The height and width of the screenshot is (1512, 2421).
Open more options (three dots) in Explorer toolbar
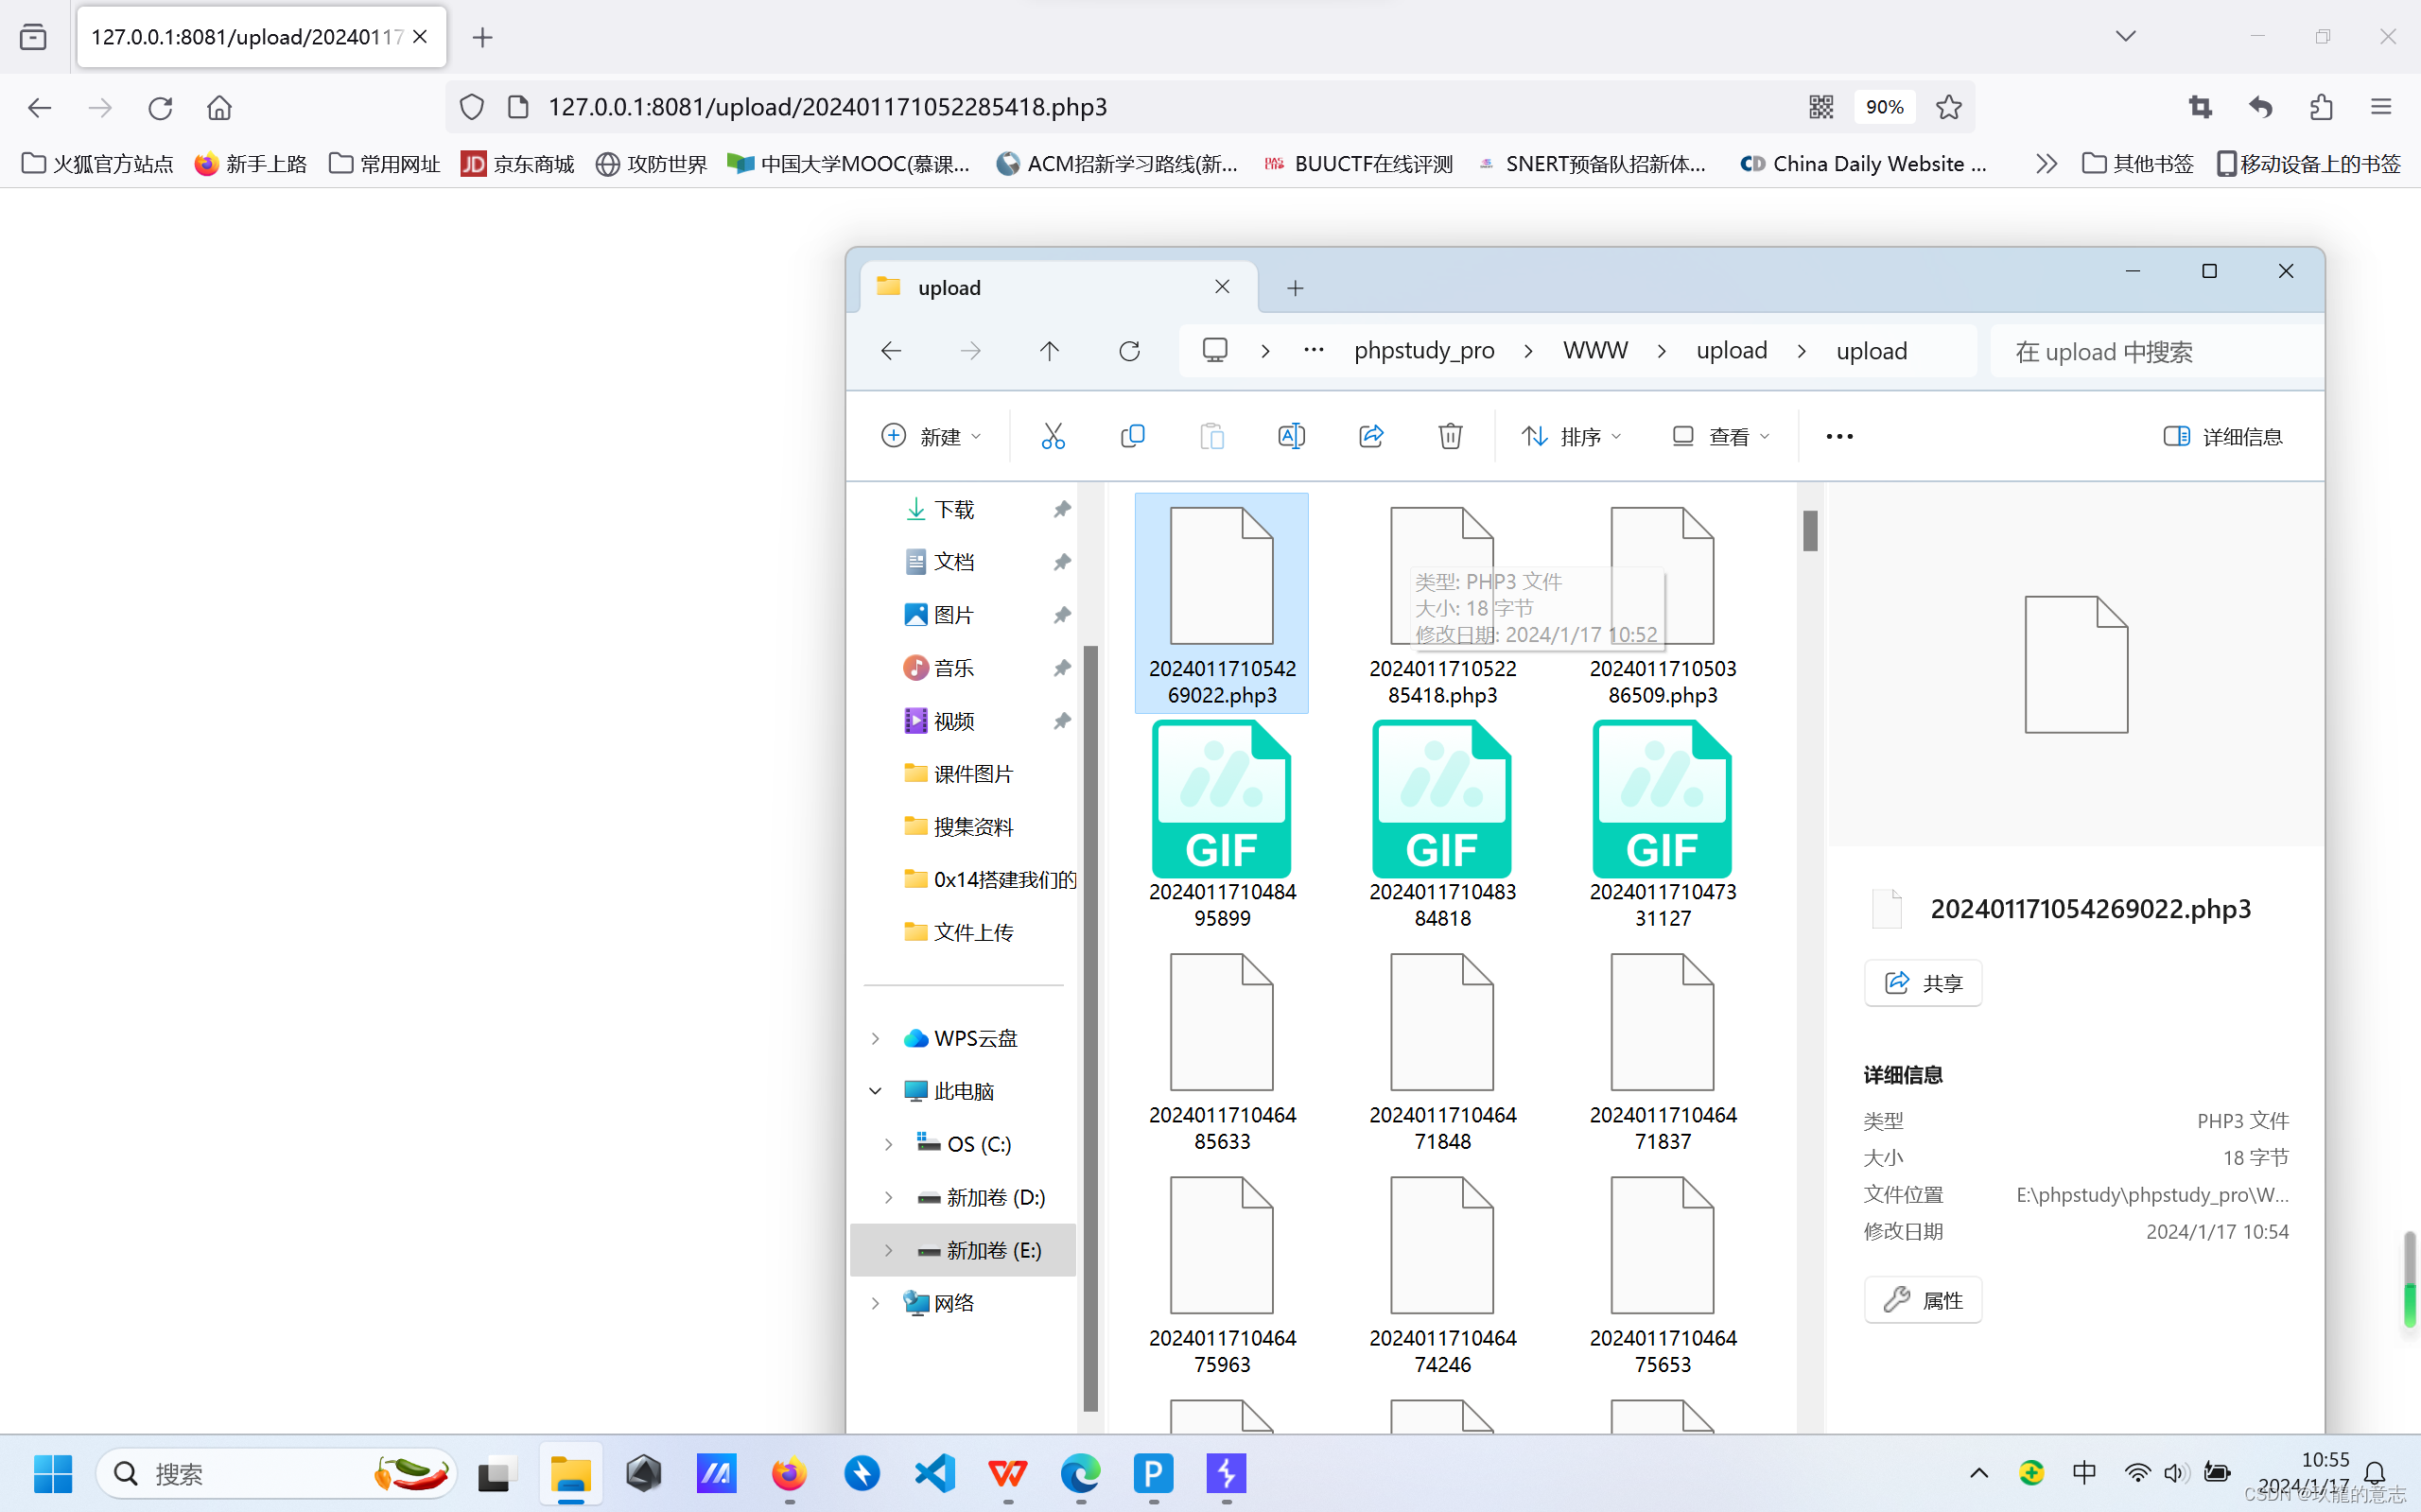pyautogui.click(x=1839, y=436)
